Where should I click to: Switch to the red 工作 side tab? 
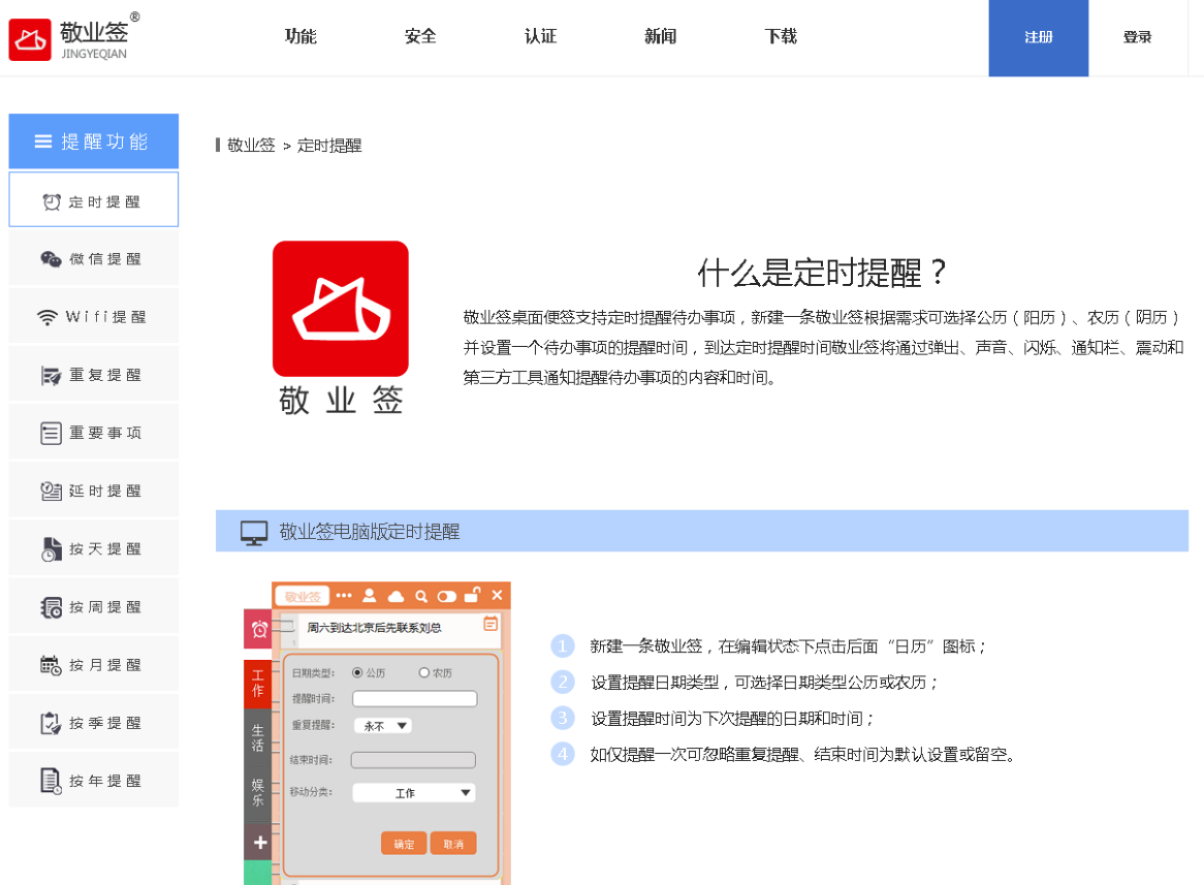[x=258, y=684]
